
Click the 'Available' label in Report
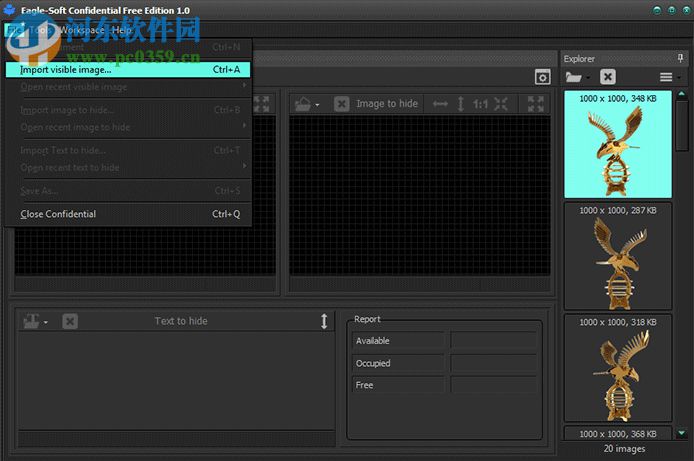coord(373,341)
